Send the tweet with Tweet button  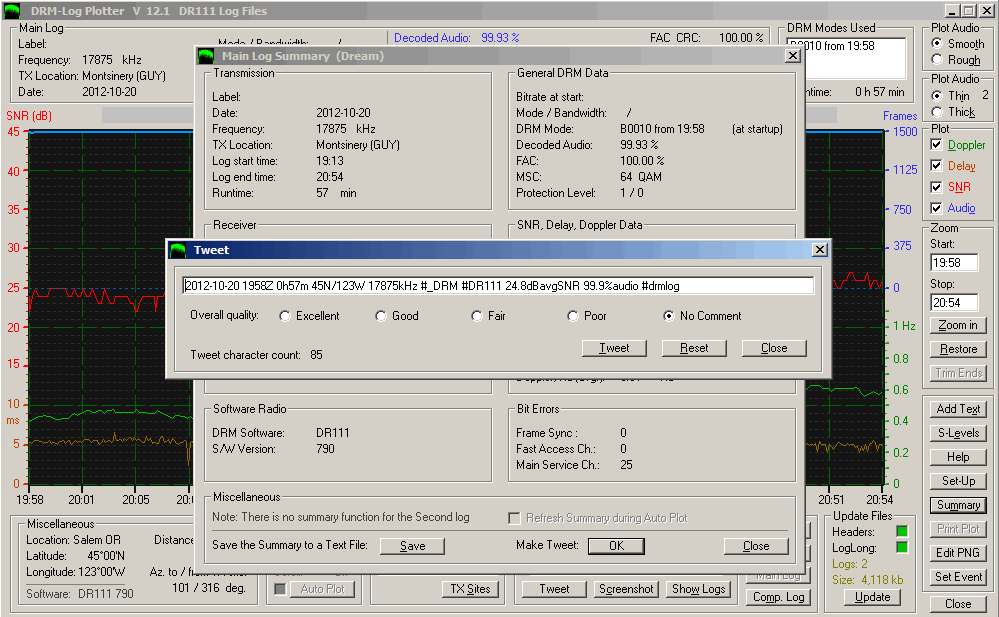(x=614, y=348)
